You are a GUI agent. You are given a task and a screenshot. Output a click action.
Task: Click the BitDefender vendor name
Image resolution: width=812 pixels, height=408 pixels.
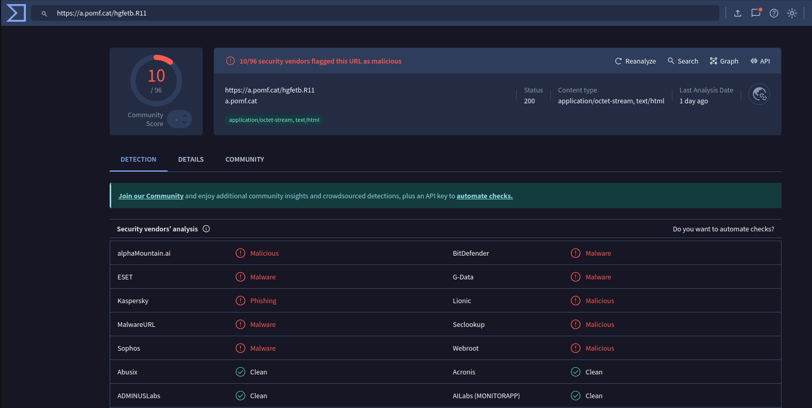(x=471, y=253)
